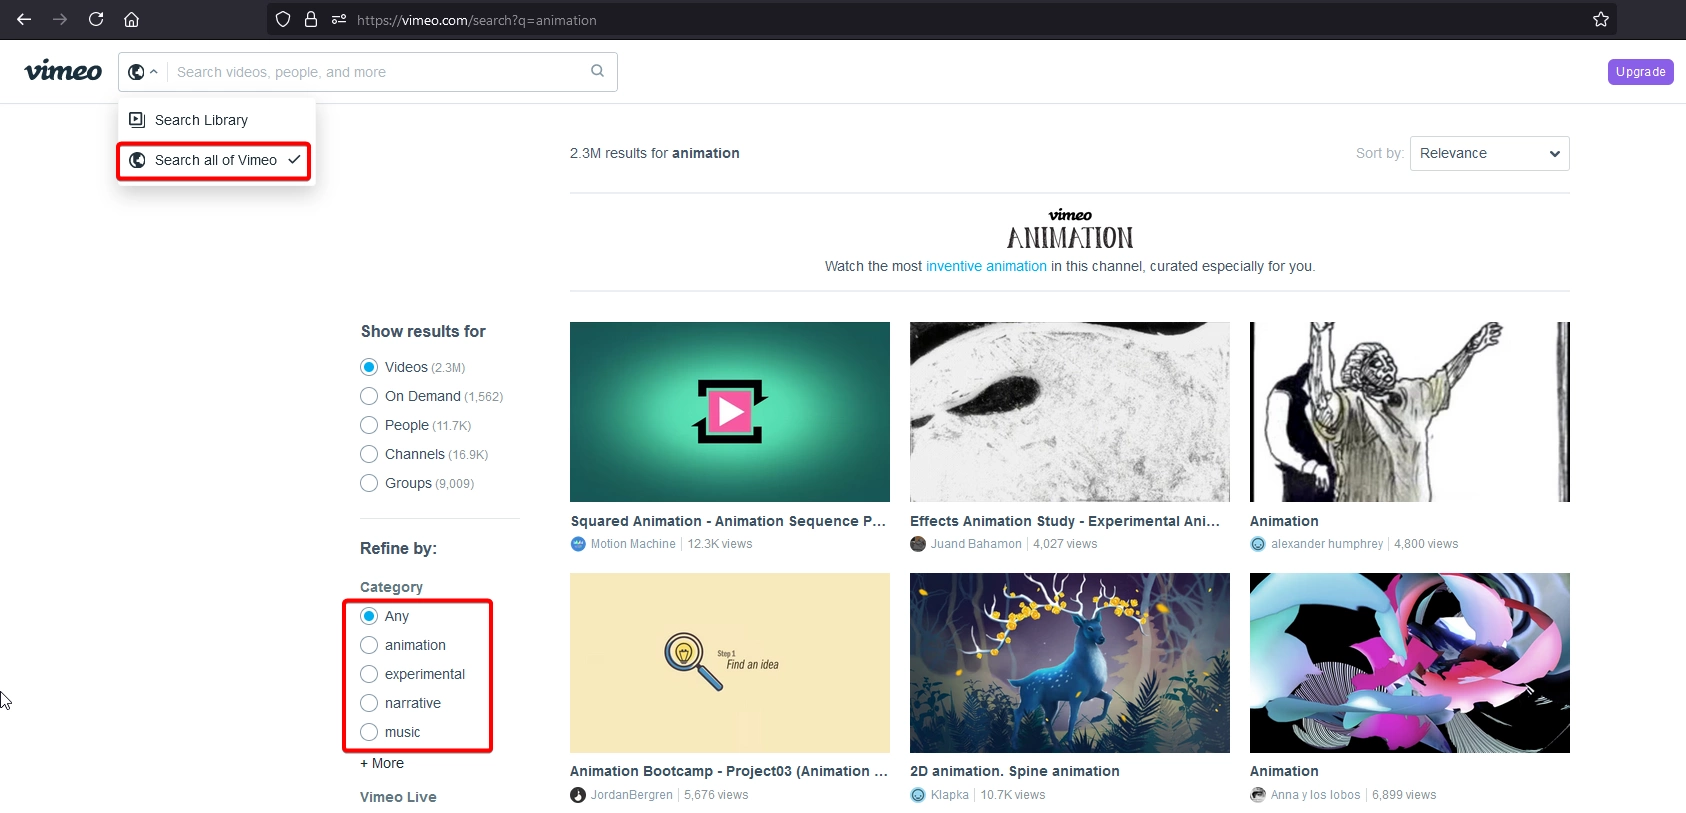Open the browser home icon
This screenshot has height=813, width=1686.
tap(131, 19)
